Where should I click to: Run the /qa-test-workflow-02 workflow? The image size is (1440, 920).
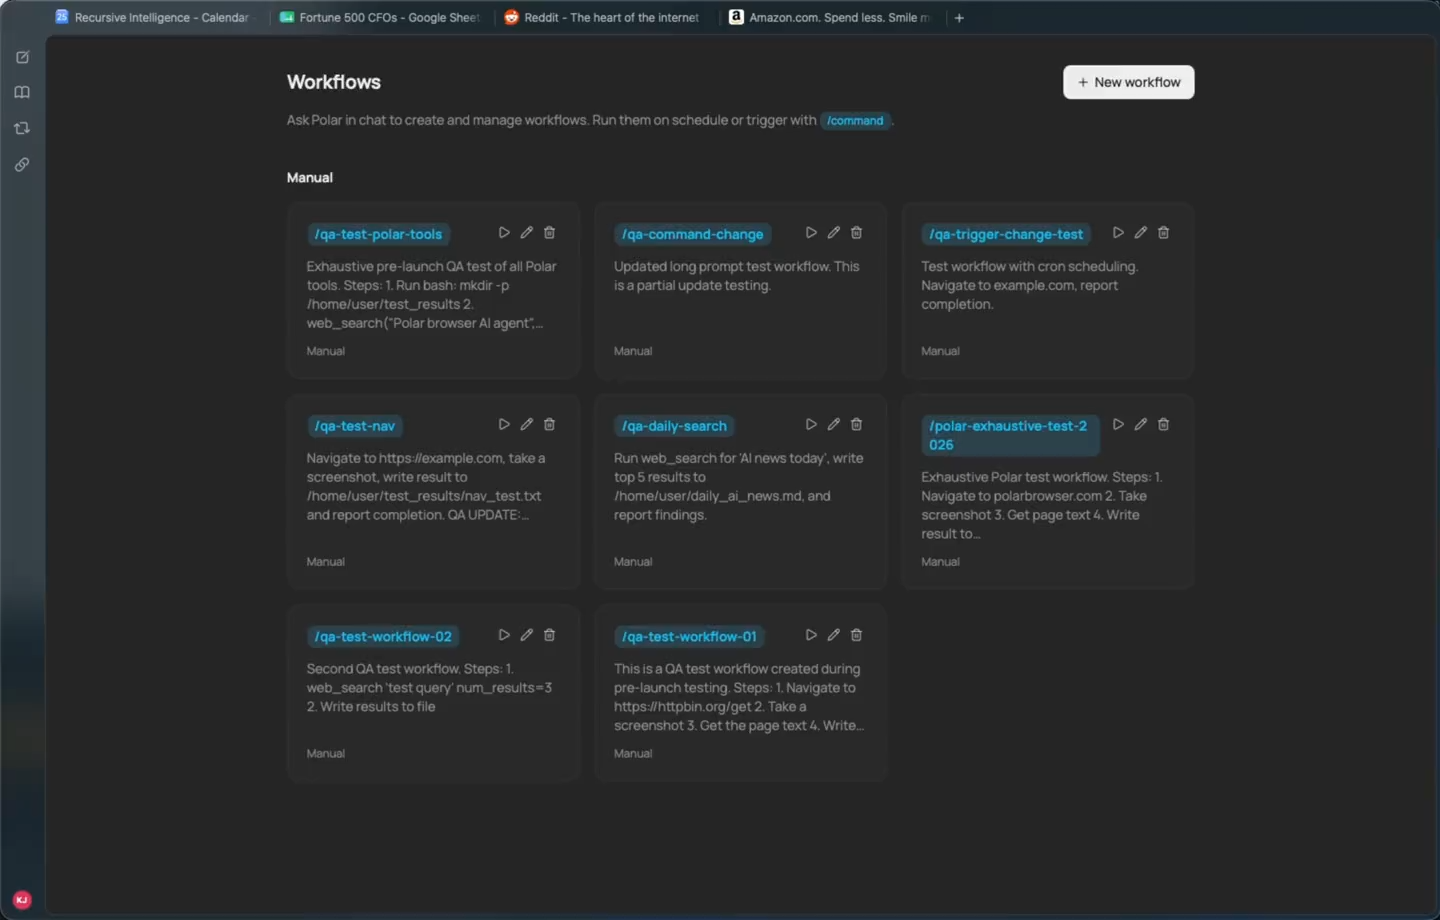pos(504,636)
